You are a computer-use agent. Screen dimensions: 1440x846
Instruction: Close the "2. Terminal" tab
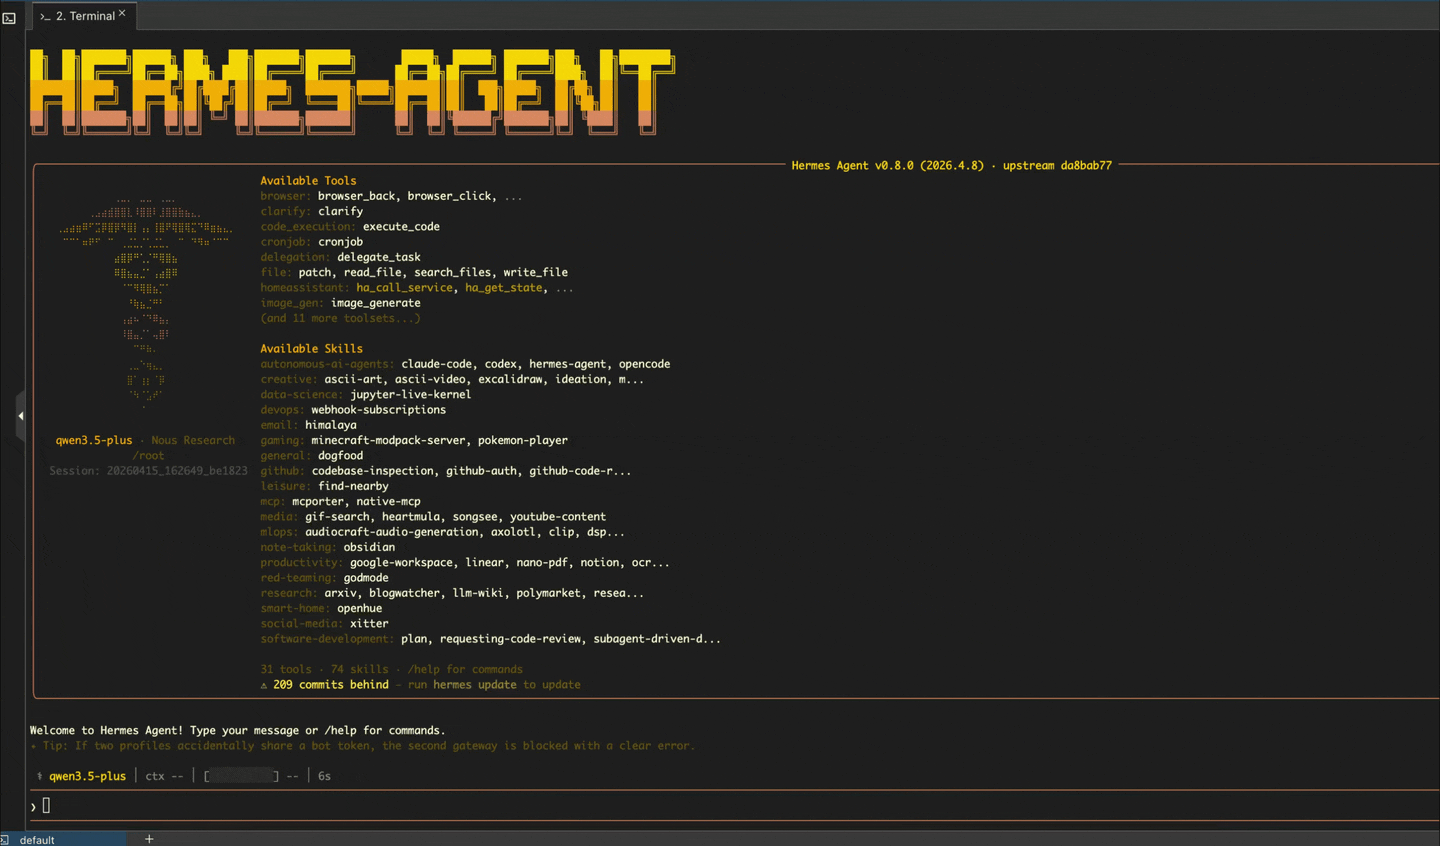tap(122, 14)
